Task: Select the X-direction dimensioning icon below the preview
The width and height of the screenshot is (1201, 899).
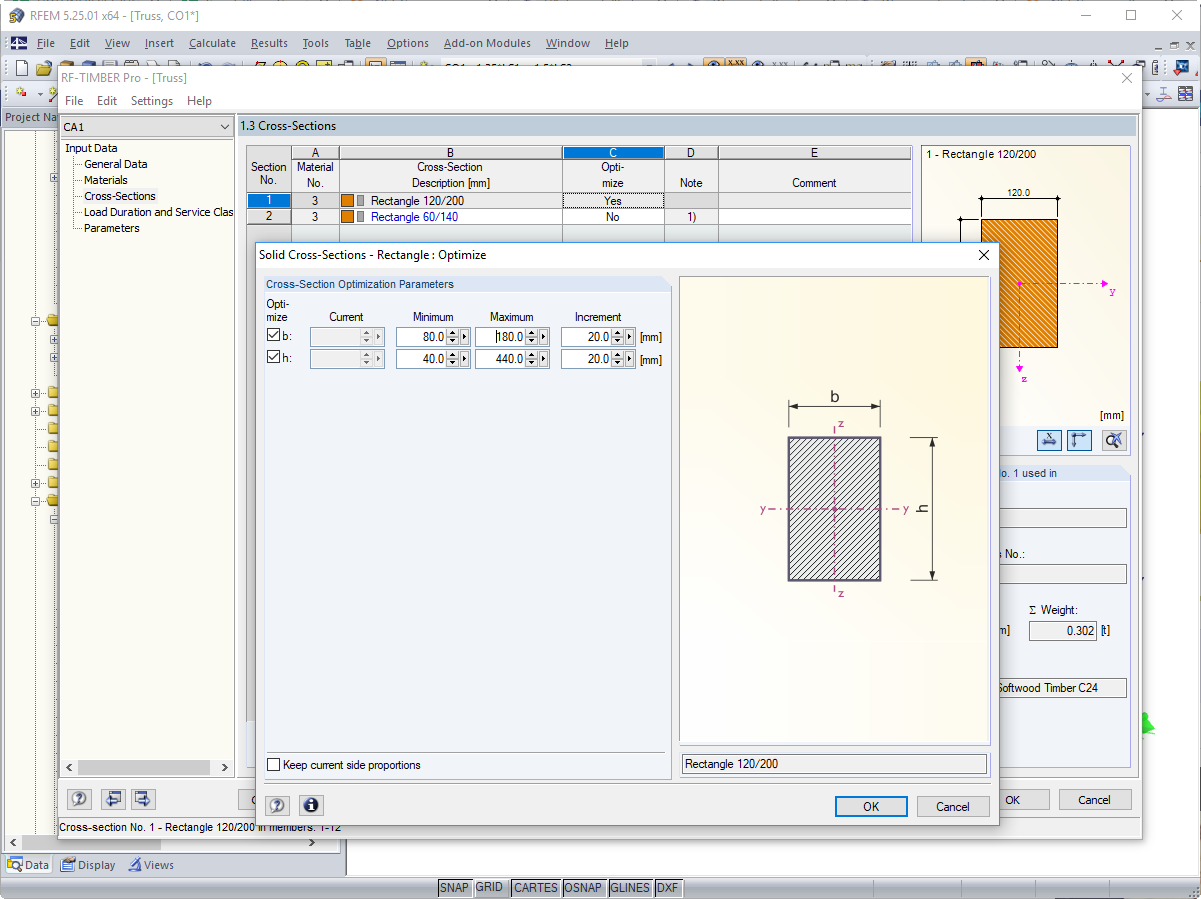Action: click(x=1049, y=440)
